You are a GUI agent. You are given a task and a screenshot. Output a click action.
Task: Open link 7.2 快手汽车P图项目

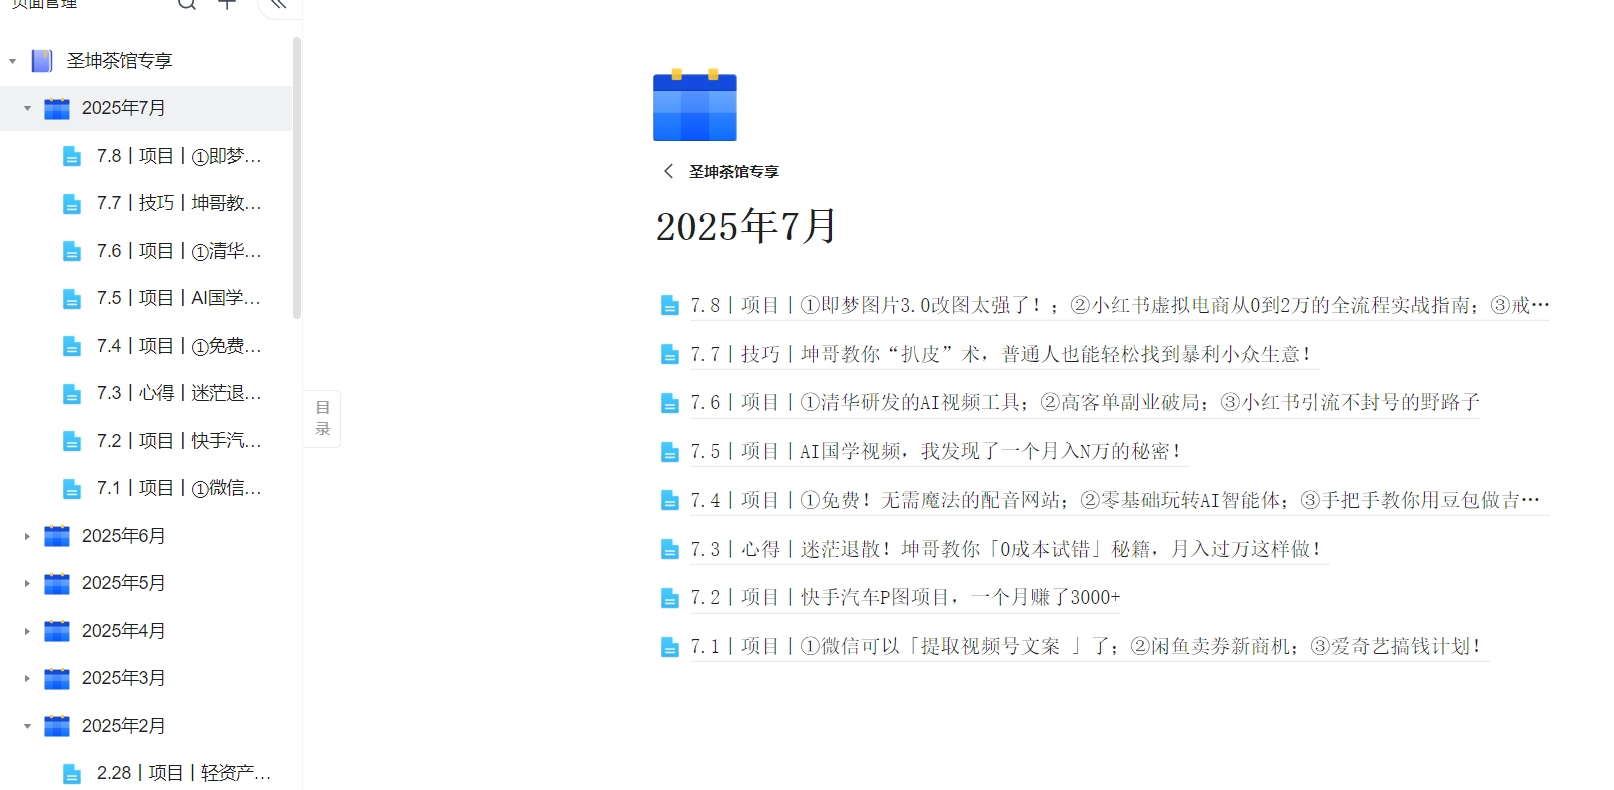(x=905, y=597)
